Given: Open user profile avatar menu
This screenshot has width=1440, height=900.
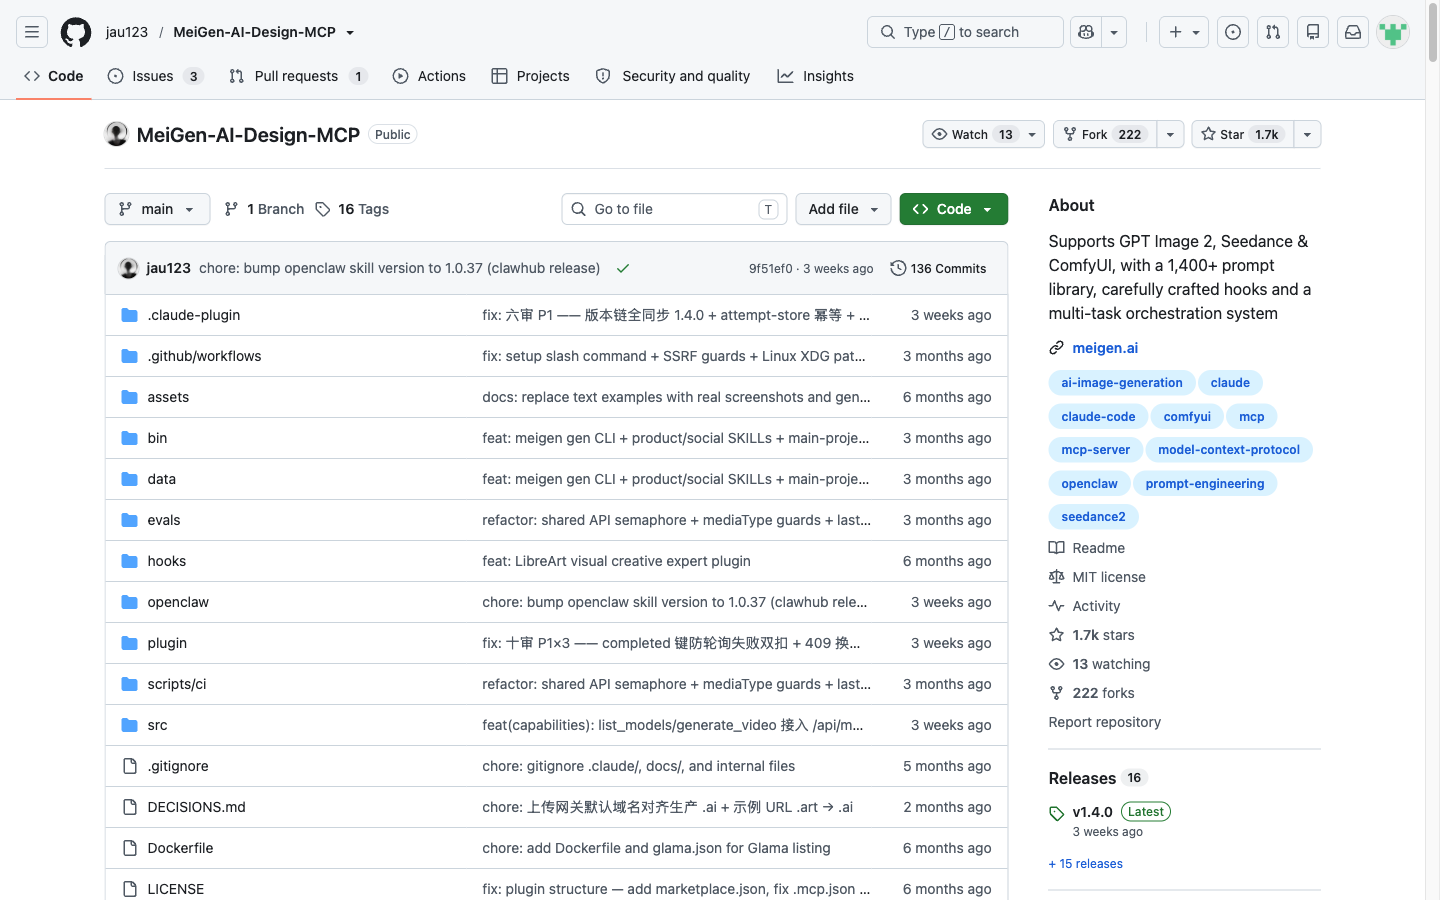Looking at the screenshot, I should (1393, 32).
